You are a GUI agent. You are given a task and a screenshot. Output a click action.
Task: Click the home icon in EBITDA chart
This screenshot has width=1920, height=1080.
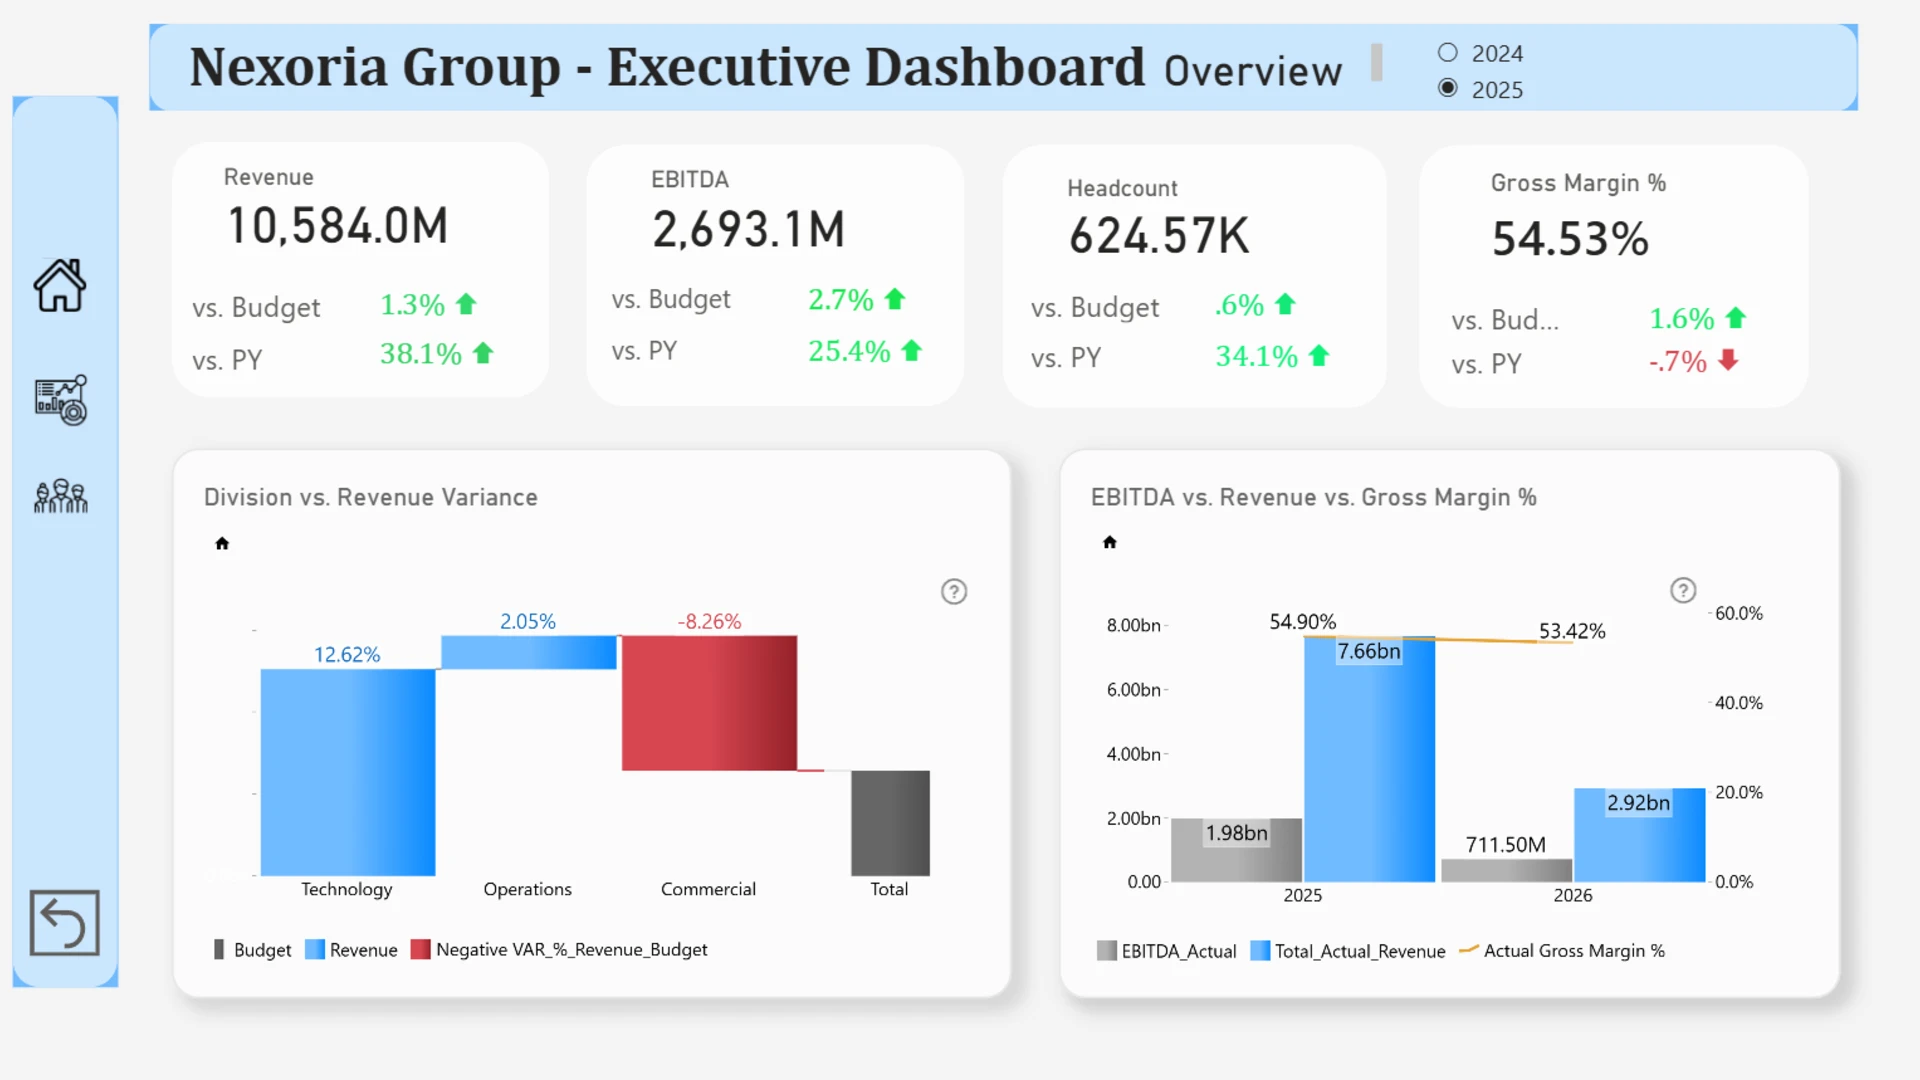click(1109, 542)
